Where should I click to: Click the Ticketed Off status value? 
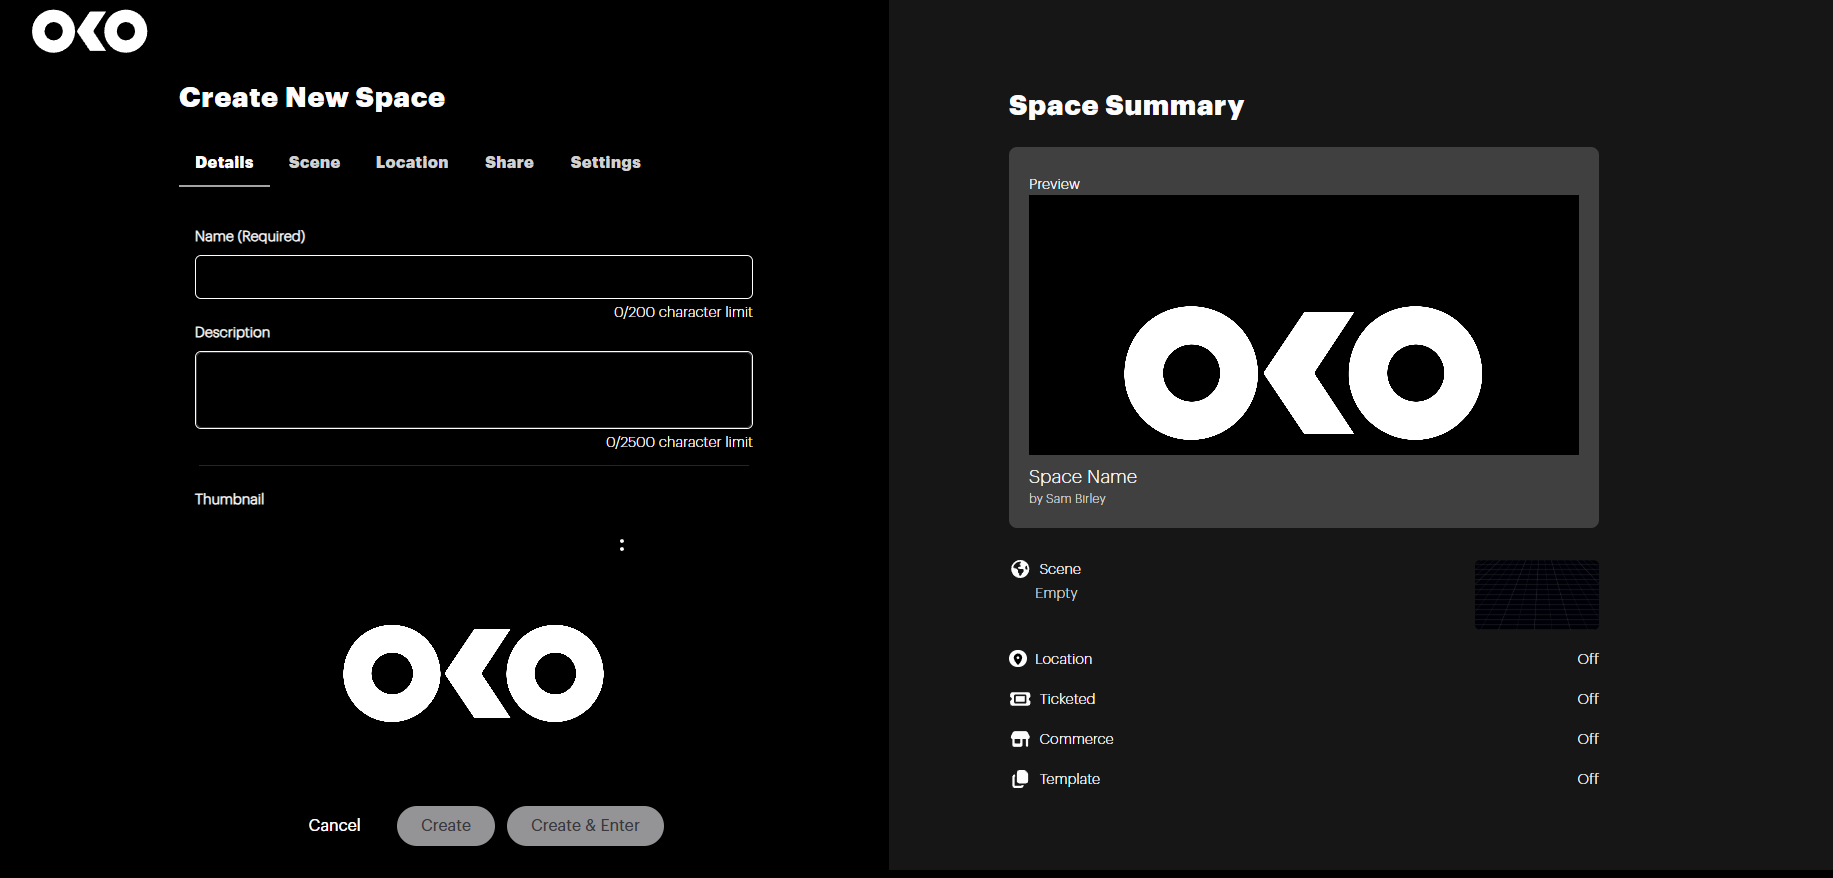1588,699
